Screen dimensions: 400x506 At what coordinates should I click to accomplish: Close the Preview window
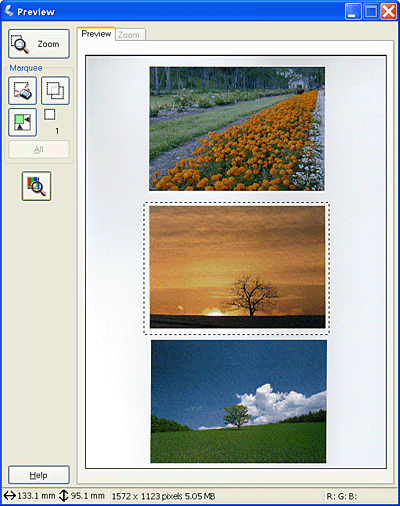click(389, 12)
